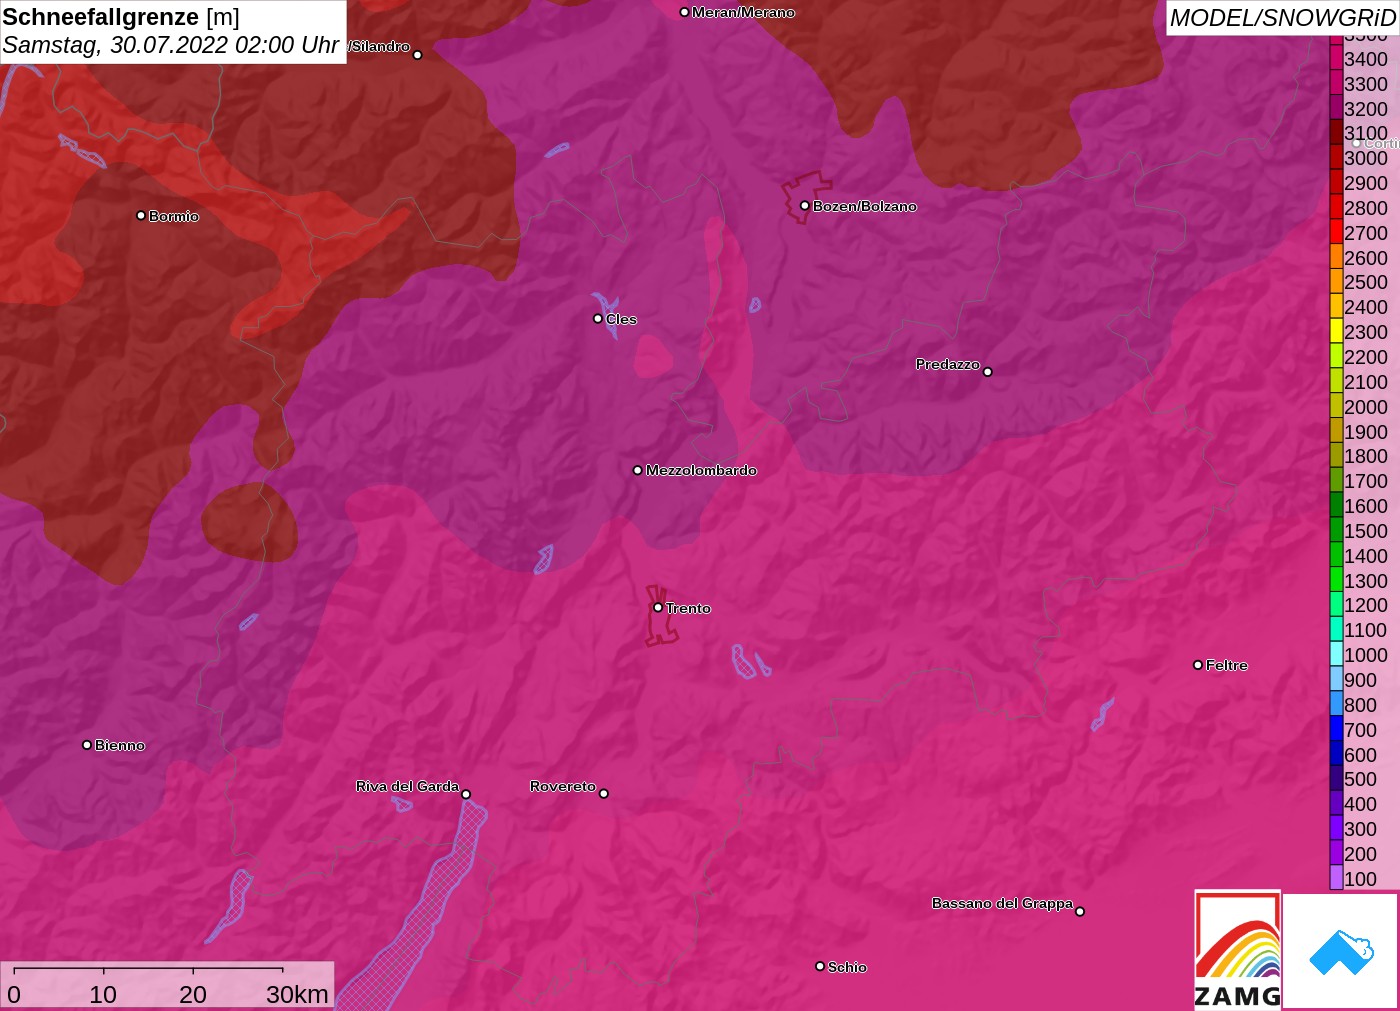Select the Cles city marker dot
The image size is (1400, 1011).
point(598,319)
